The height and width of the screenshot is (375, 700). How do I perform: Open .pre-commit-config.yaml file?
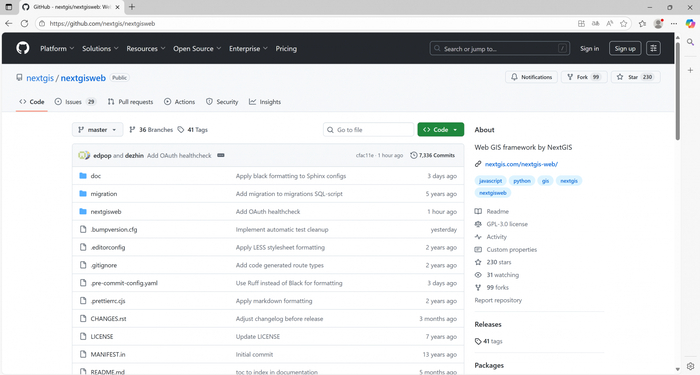124,283
